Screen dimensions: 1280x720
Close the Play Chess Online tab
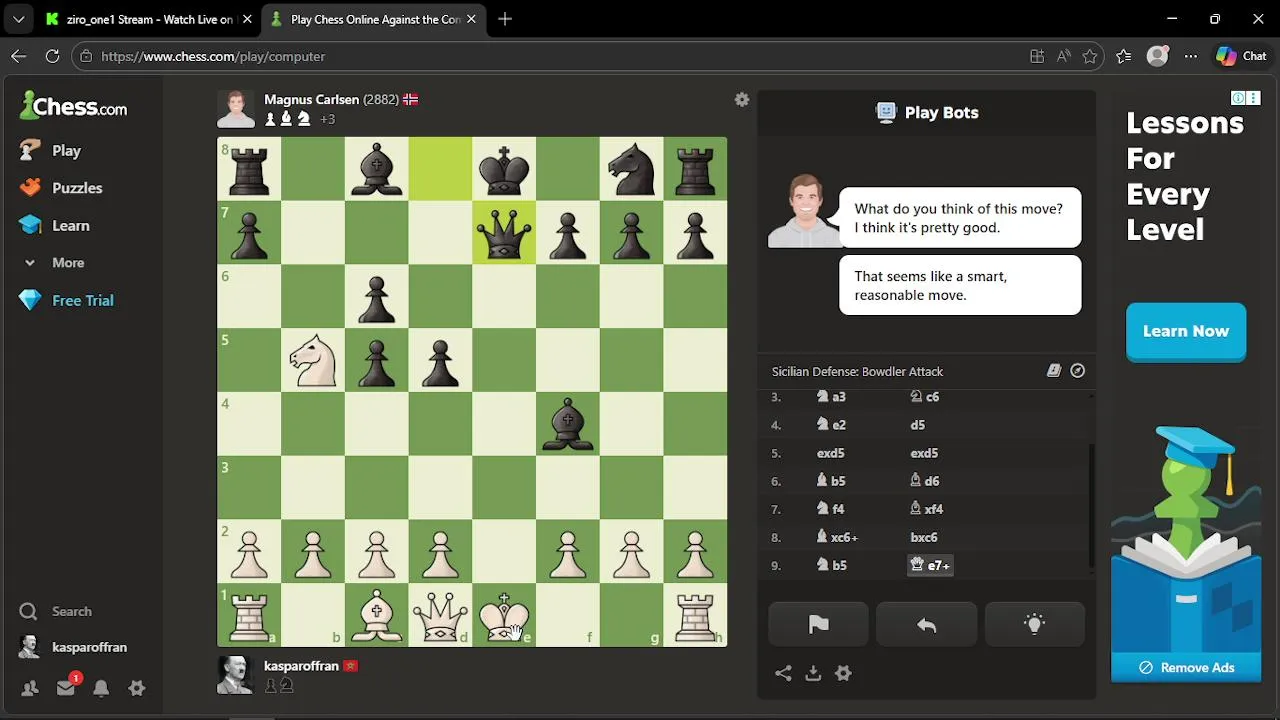pyautogui.click(x=471, y=19)
